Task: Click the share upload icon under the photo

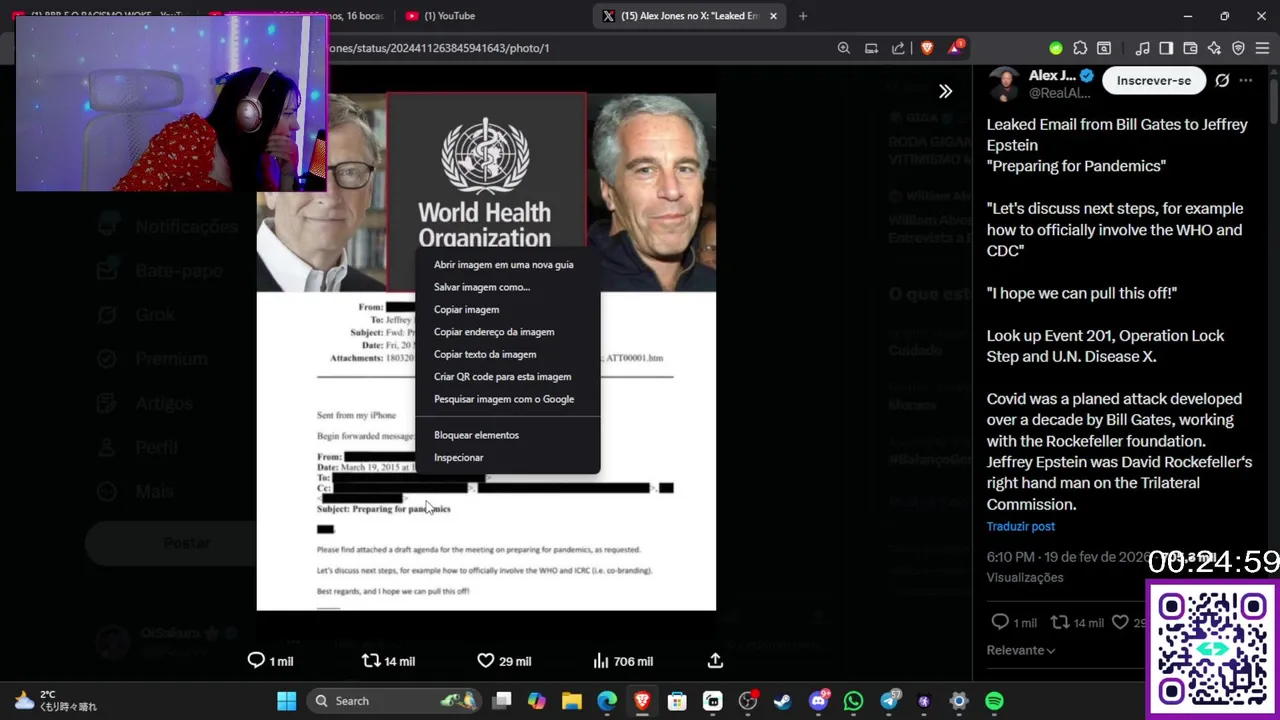Action: [x=715, y=661]
